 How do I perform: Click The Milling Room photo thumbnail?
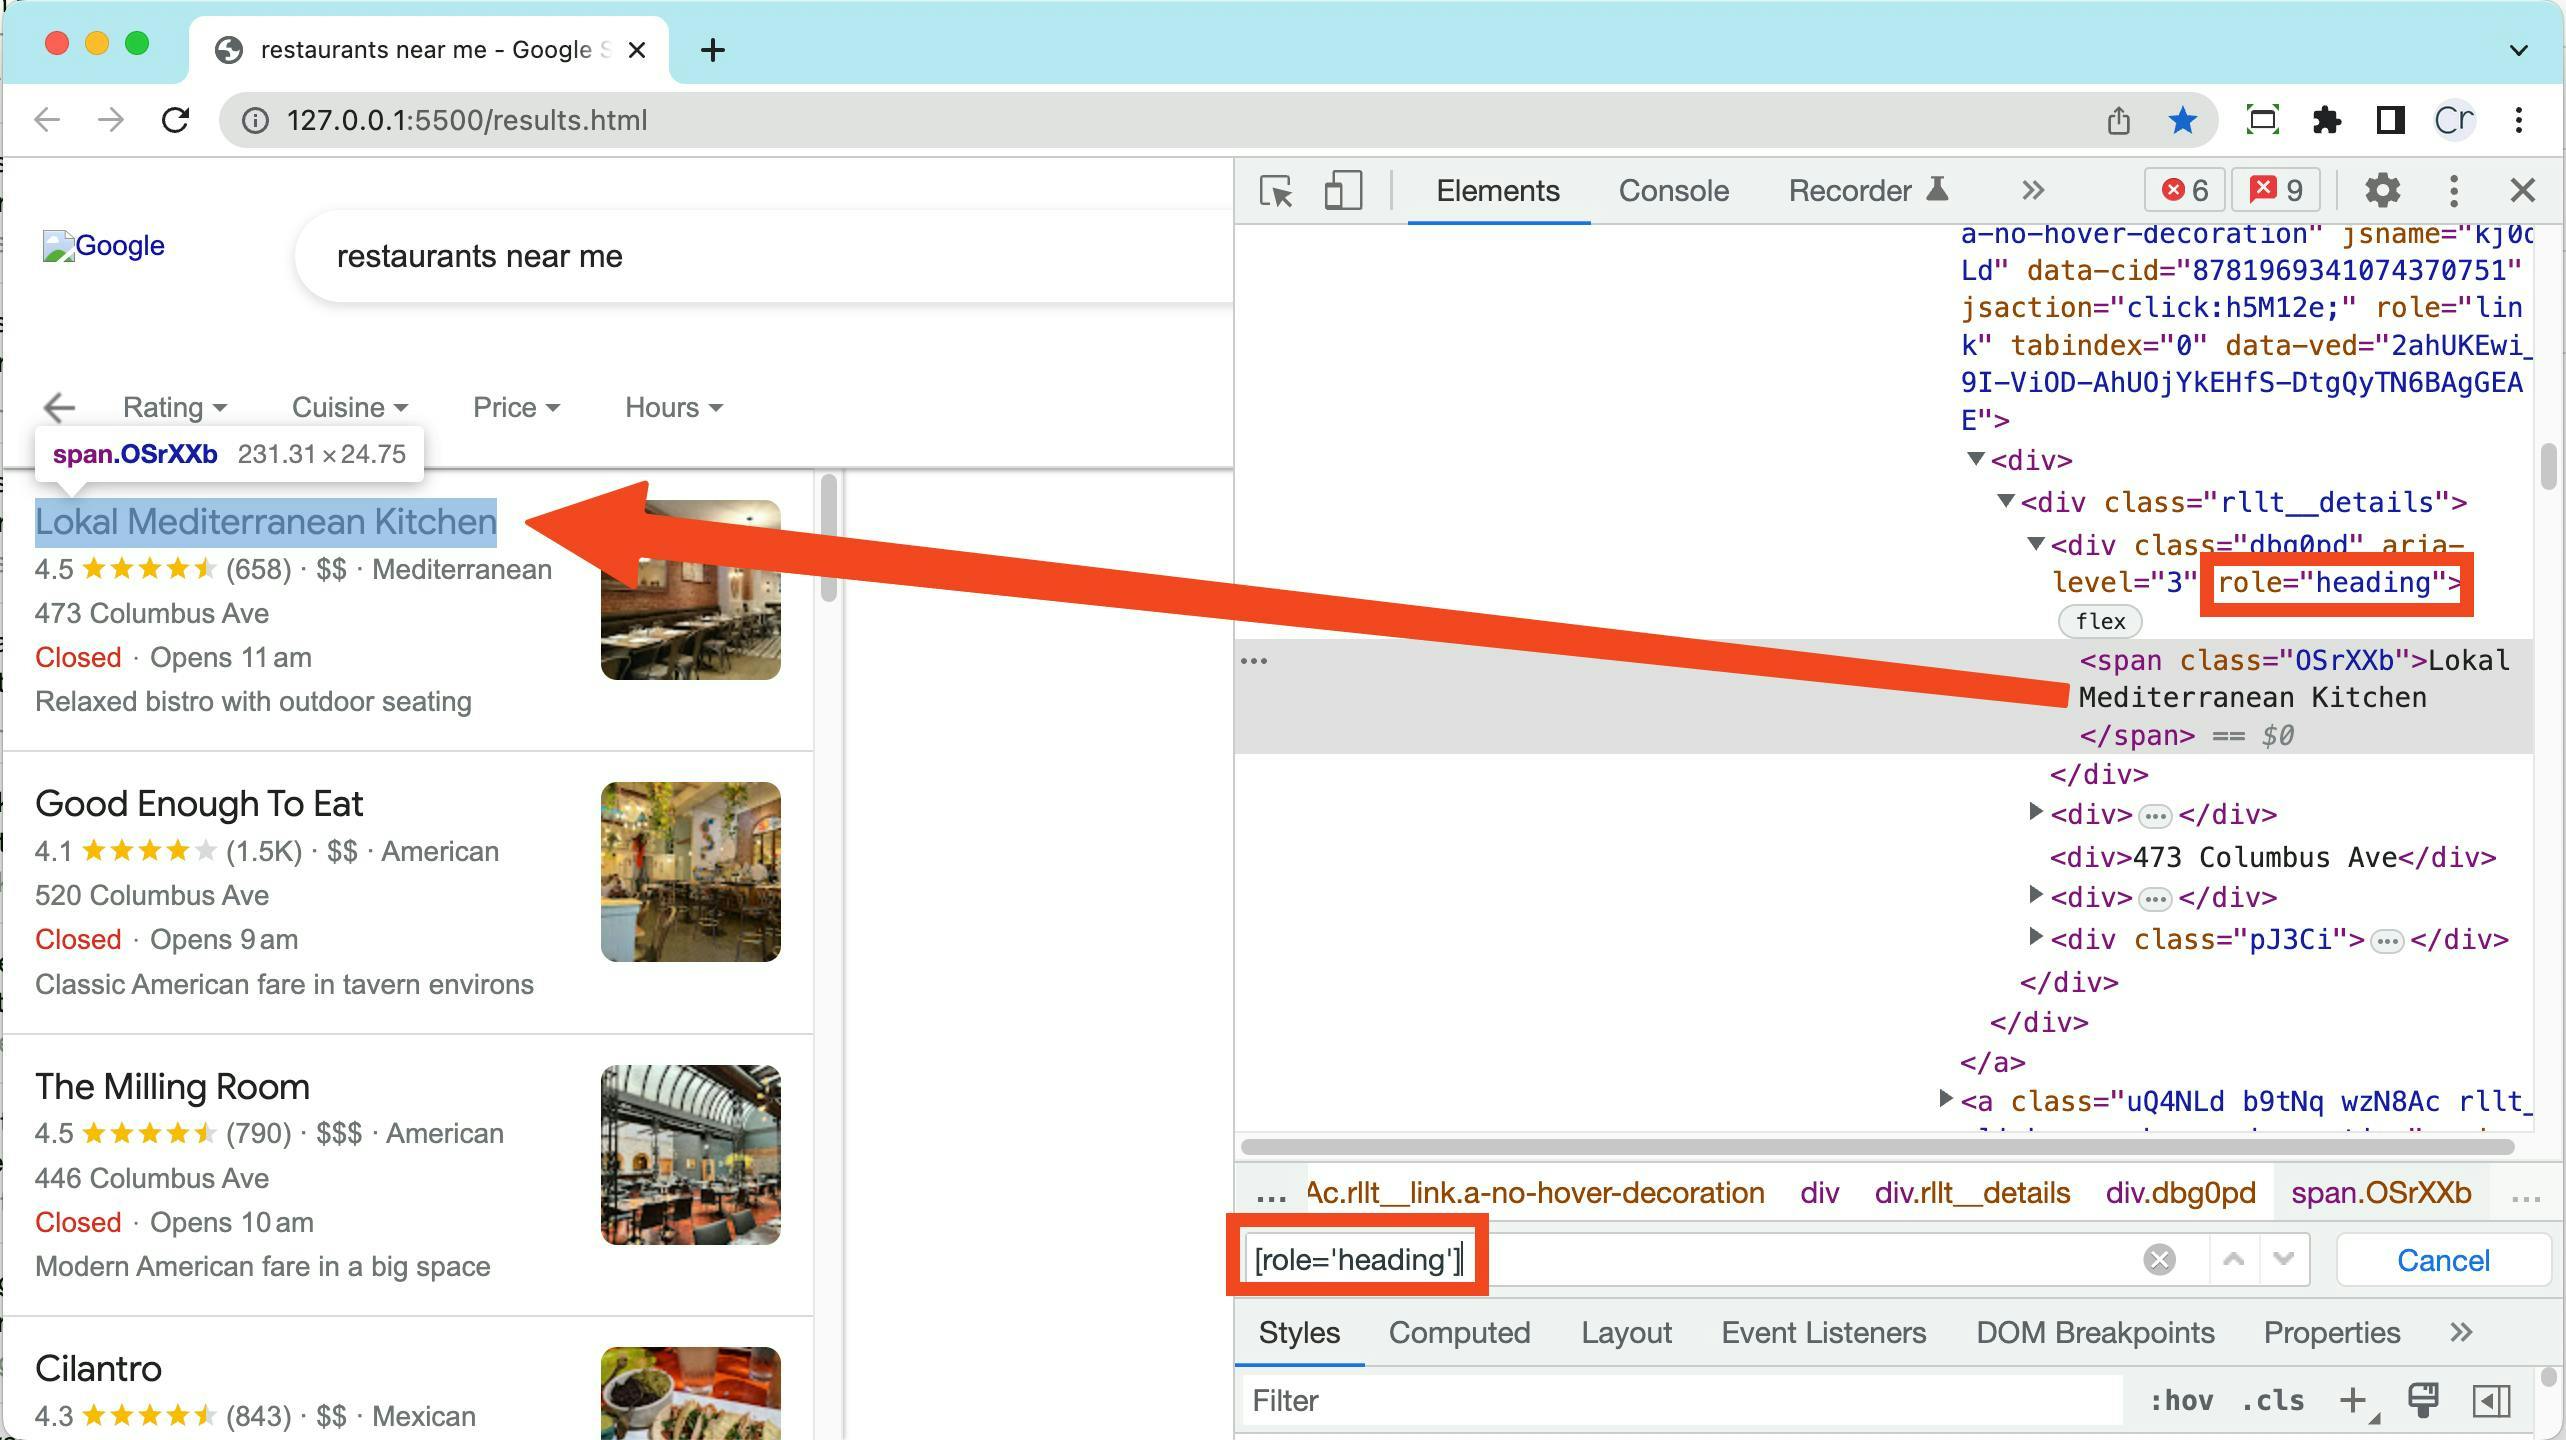(690, 1154)
